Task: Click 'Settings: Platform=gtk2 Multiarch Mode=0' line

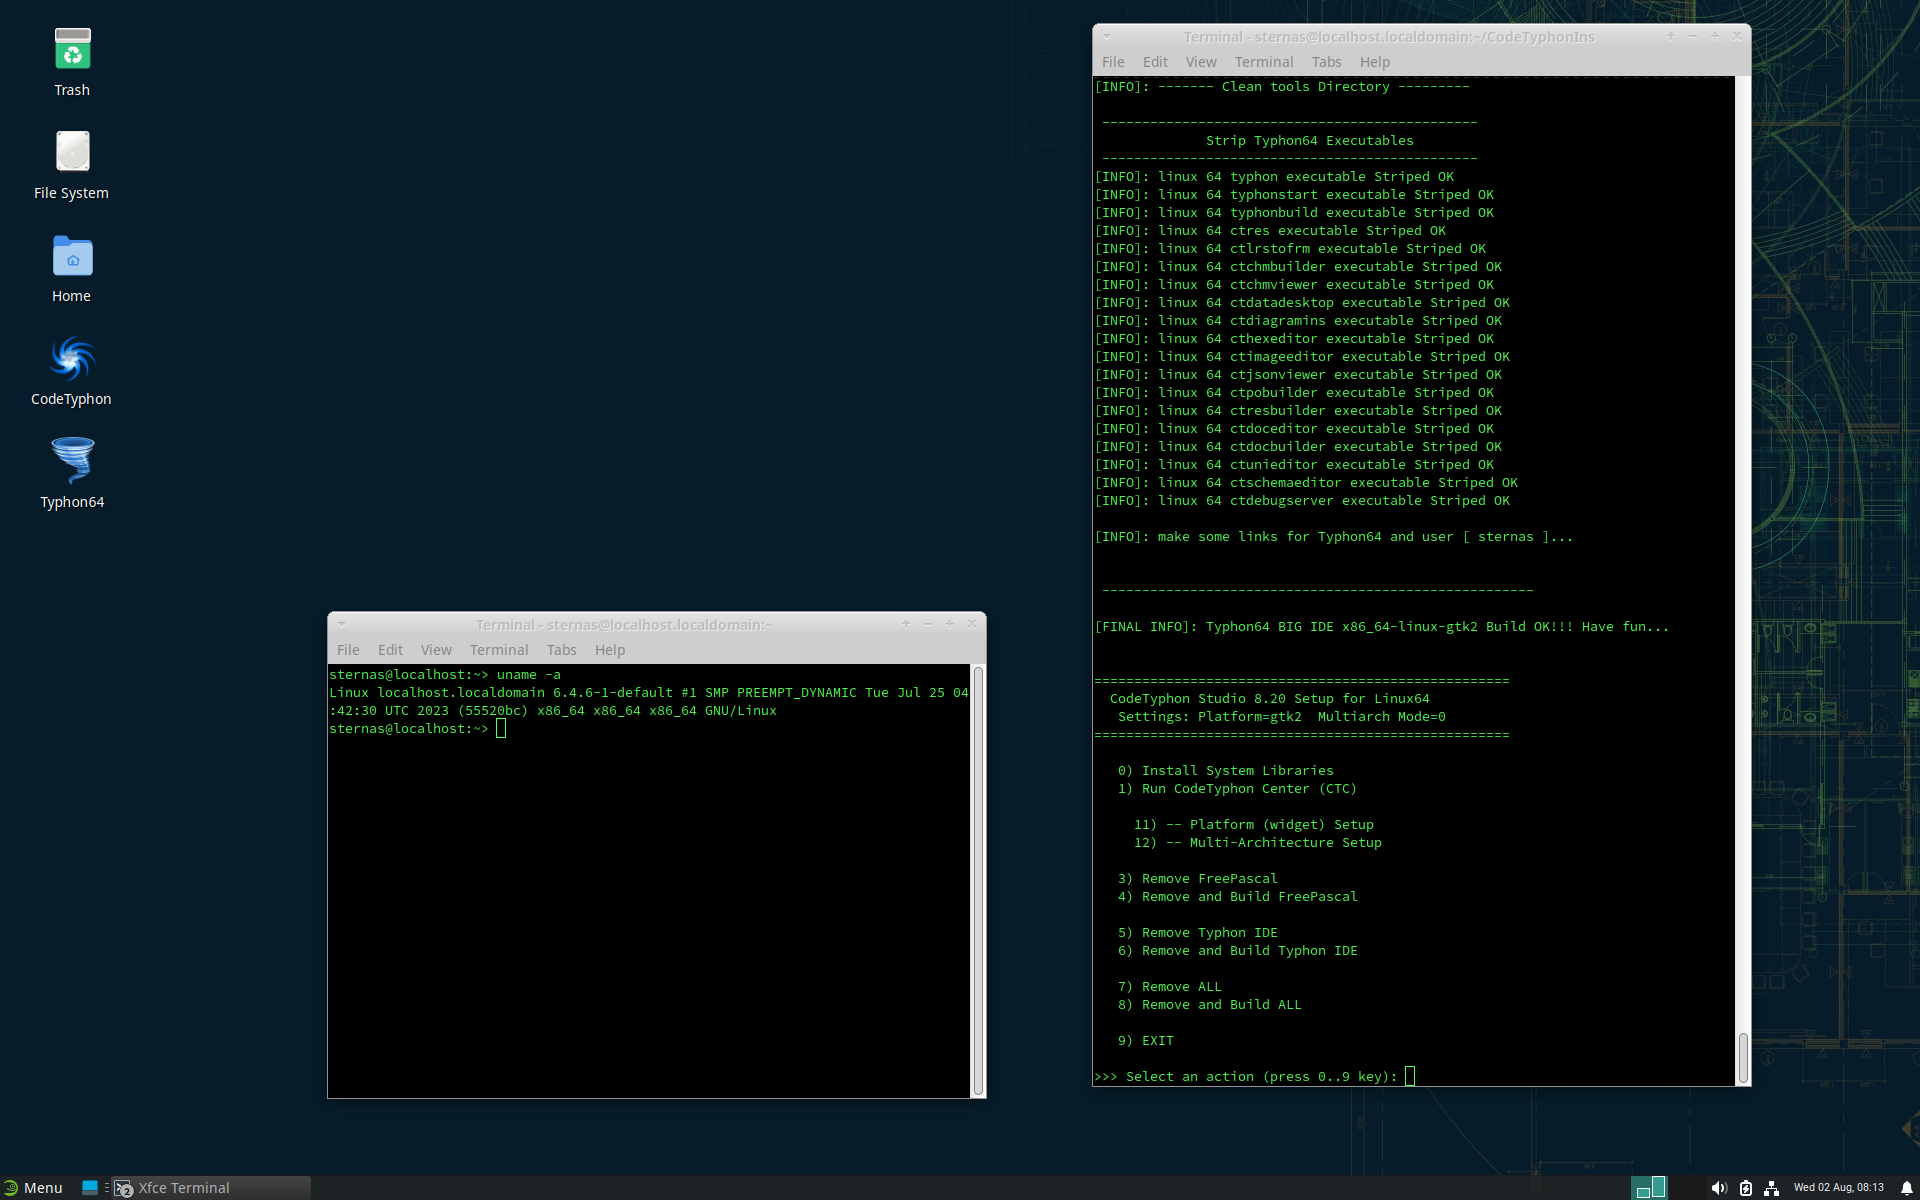Action: (1281, 716)
